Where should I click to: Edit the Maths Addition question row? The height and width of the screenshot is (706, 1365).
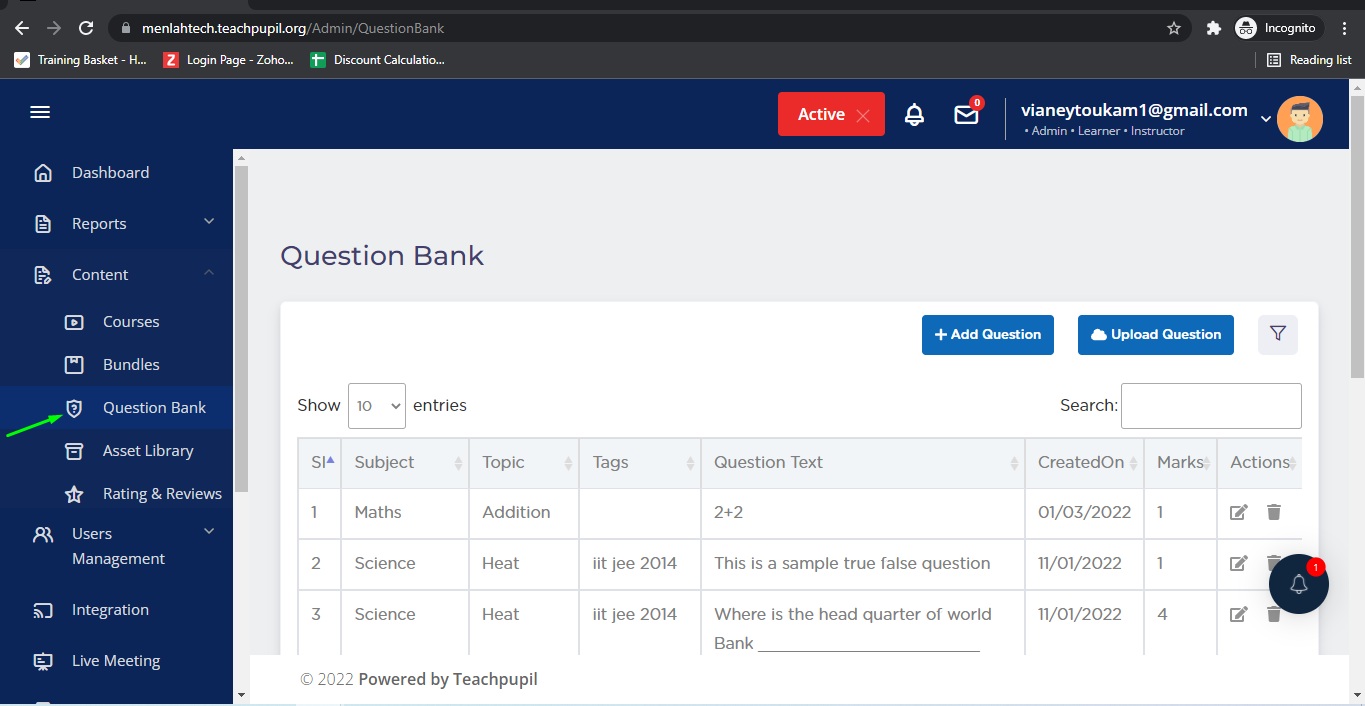[1238, 512]
